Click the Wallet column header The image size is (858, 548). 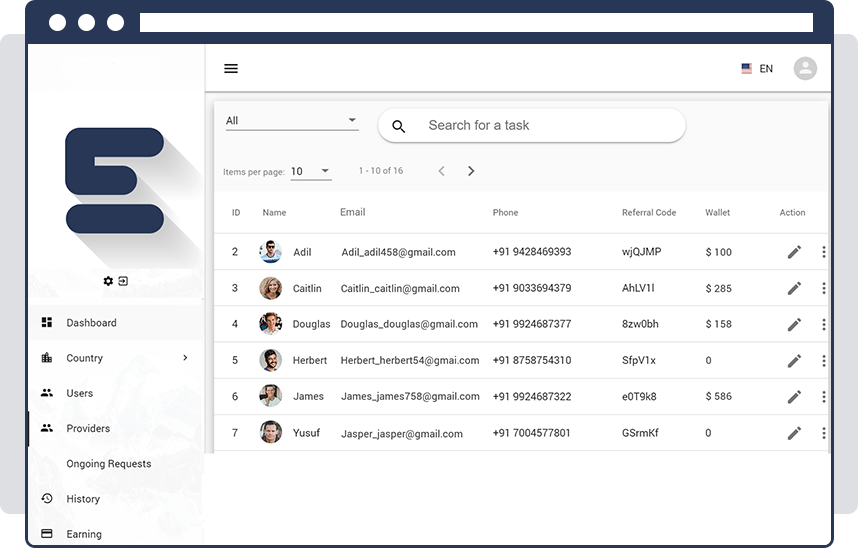click(x=717, y=212)
